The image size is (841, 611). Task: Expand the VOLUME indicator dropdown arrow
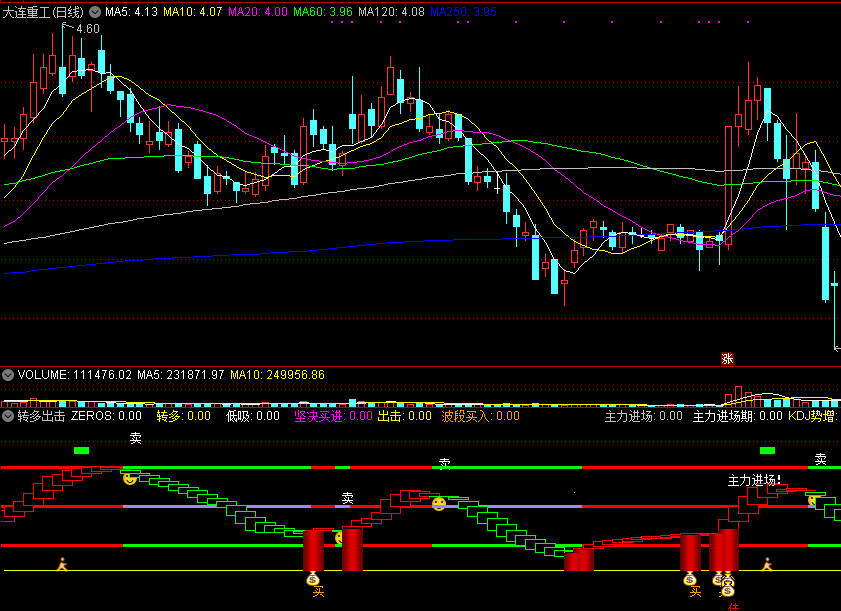pos(8,375)
